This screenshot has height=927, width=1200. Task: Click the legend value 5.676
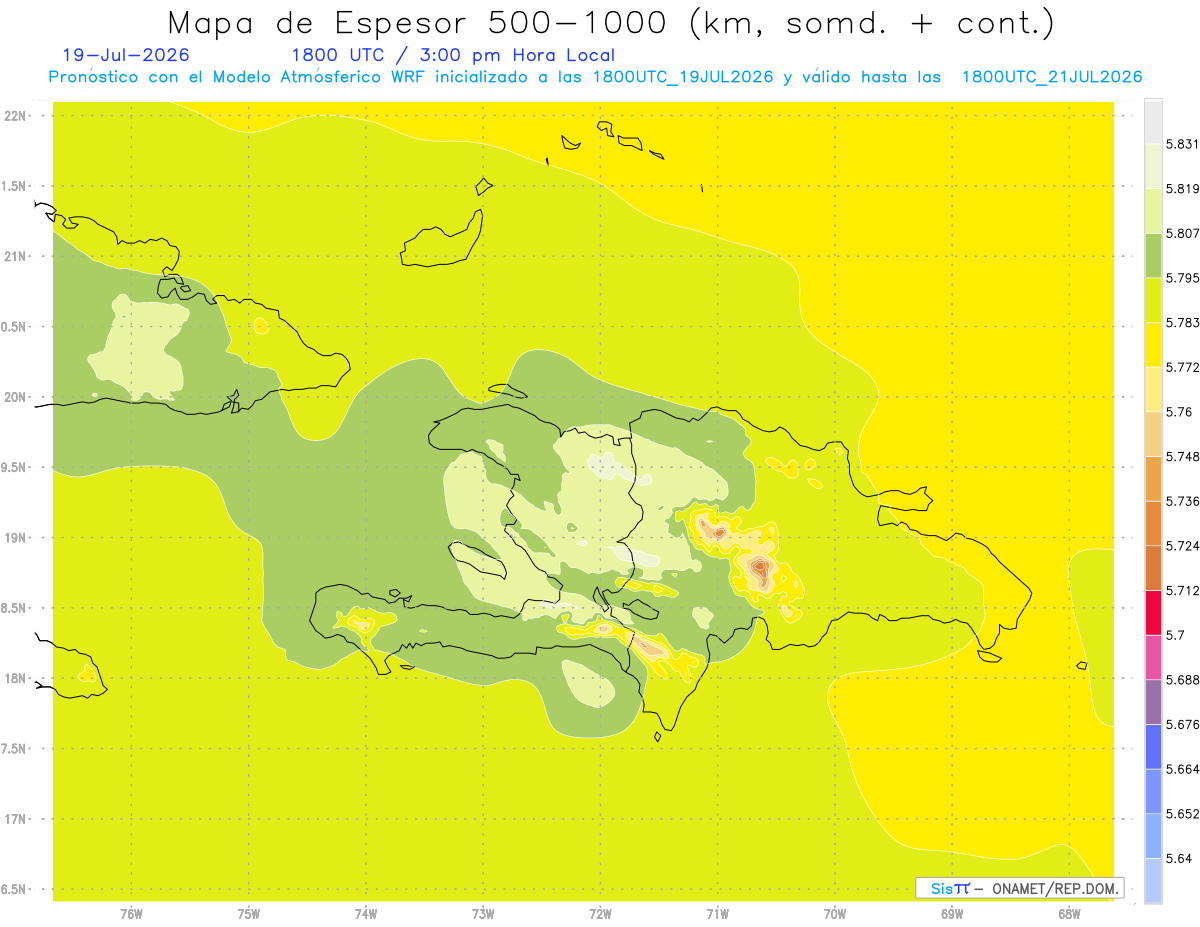1183,724
